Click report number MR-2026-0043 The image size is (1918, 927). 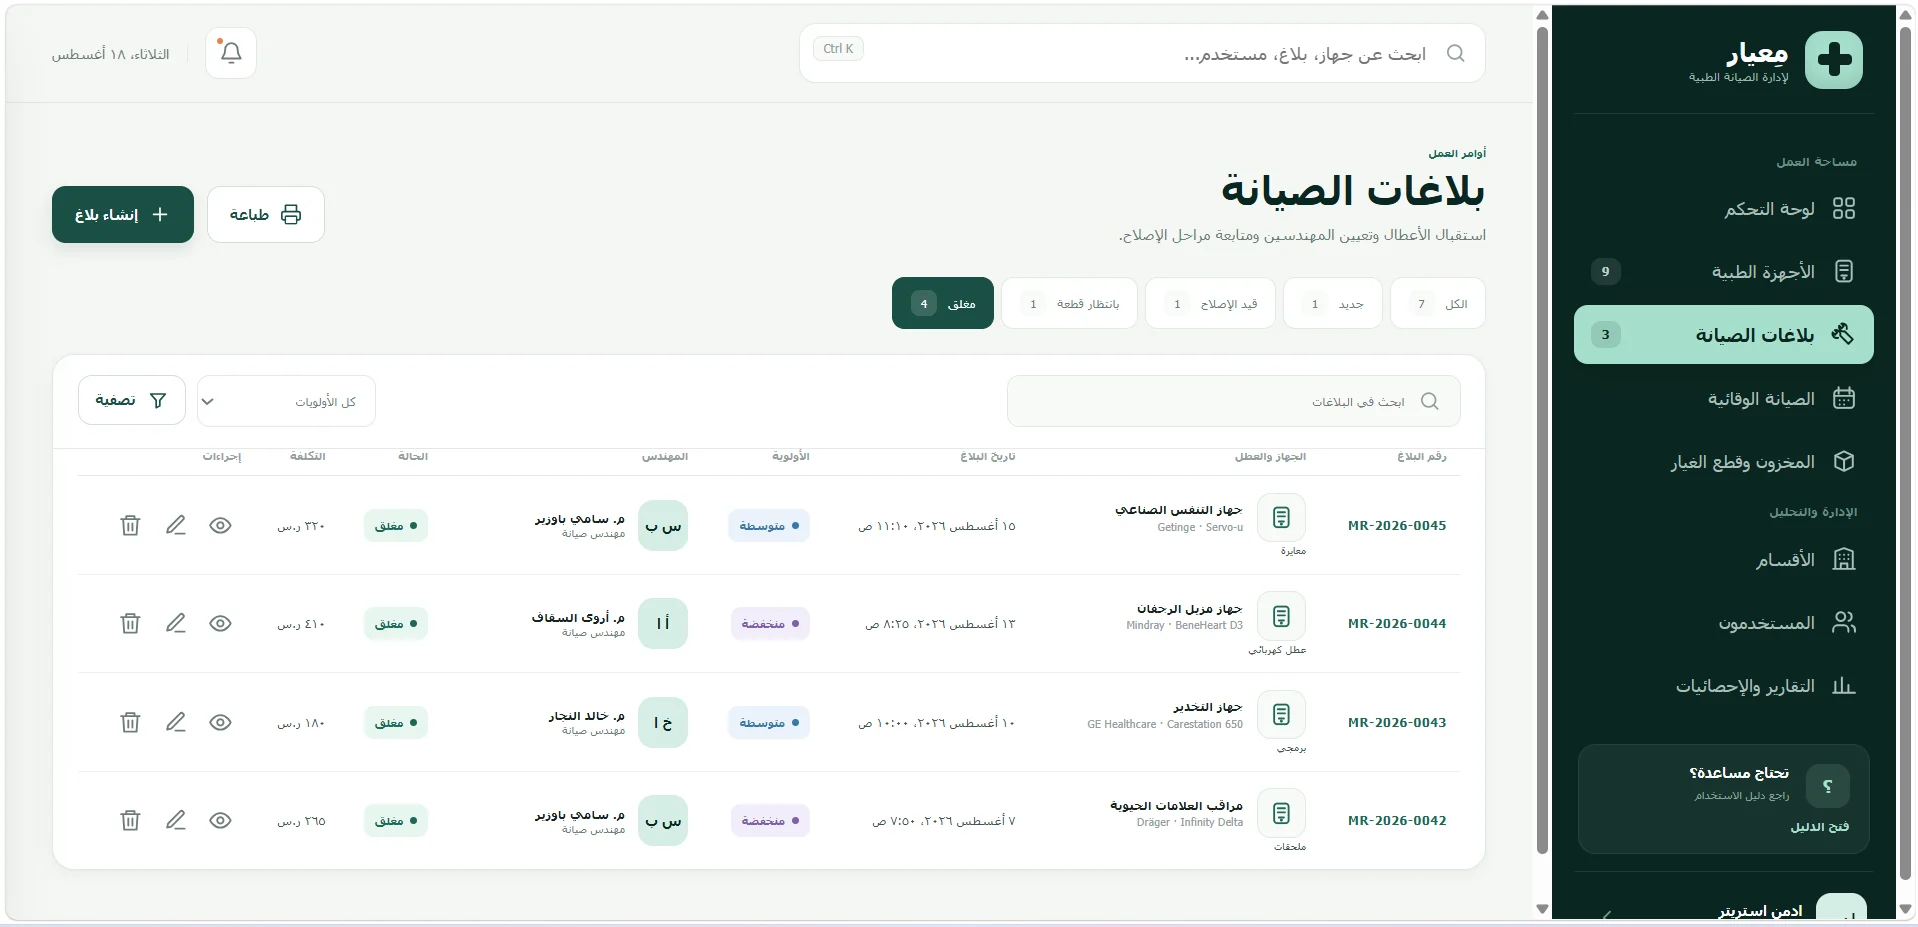[1397, 722]
